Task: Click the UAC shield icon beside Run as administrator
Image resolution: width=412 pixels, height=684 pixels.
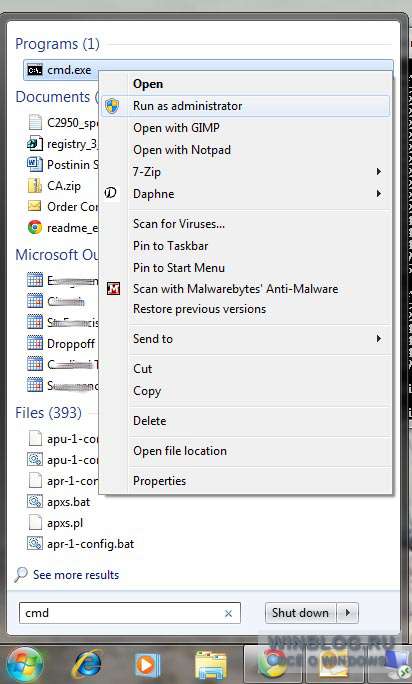Action: click(x=112, y=106)
